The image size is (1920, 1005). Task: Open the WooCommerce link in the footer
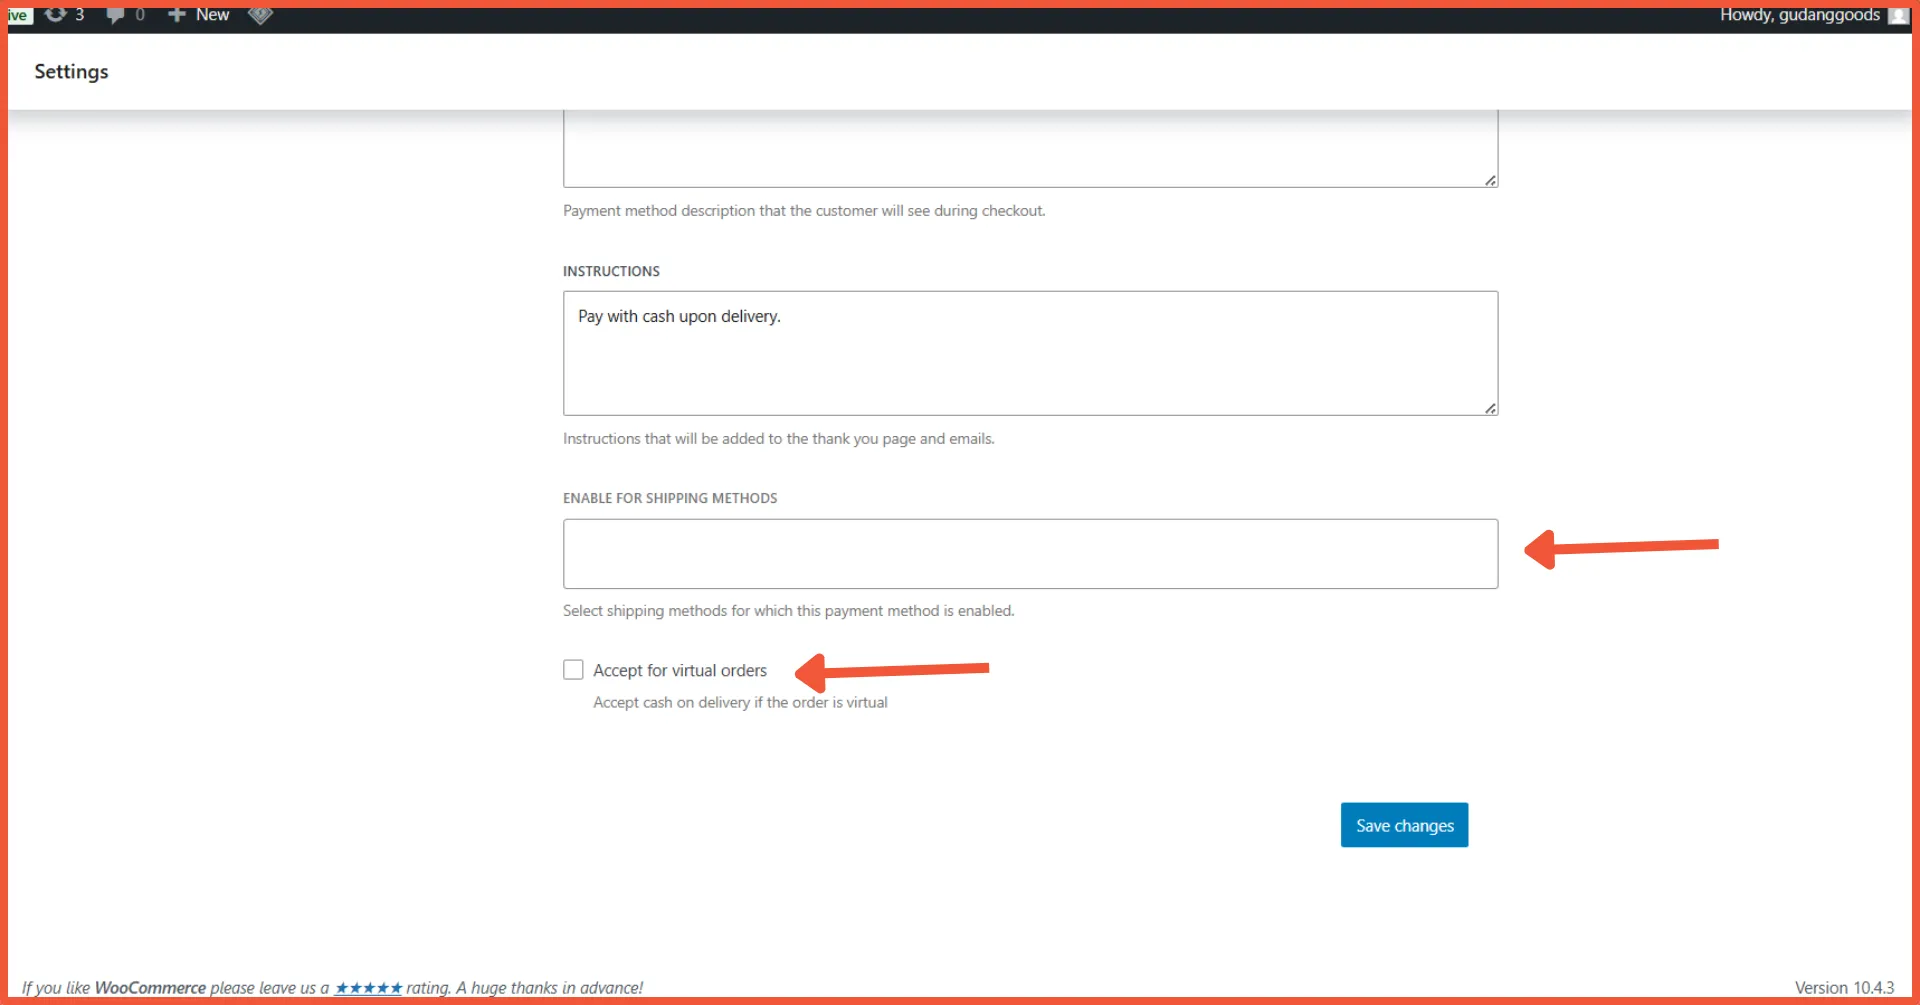tap(151, 988)
